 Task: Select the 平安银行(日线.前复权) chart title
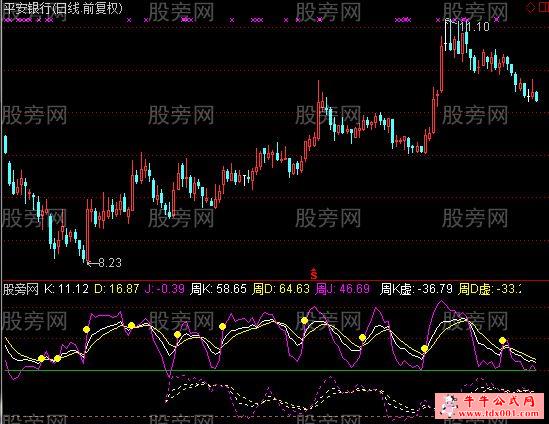[63, 8]
